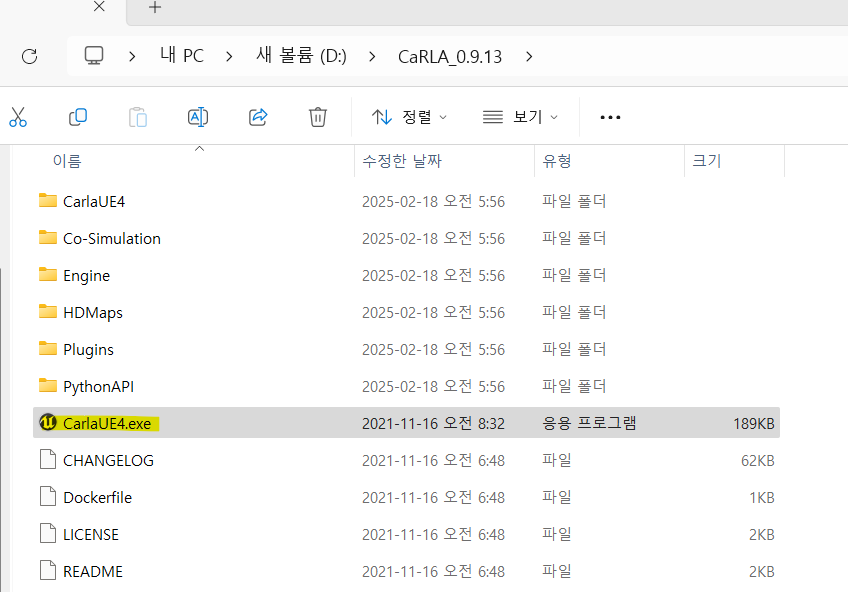Select the CarlaUE4.exe file name
The height and width of the screenshot is (592, 848).
pyautogui.click(x=107, y=424)
